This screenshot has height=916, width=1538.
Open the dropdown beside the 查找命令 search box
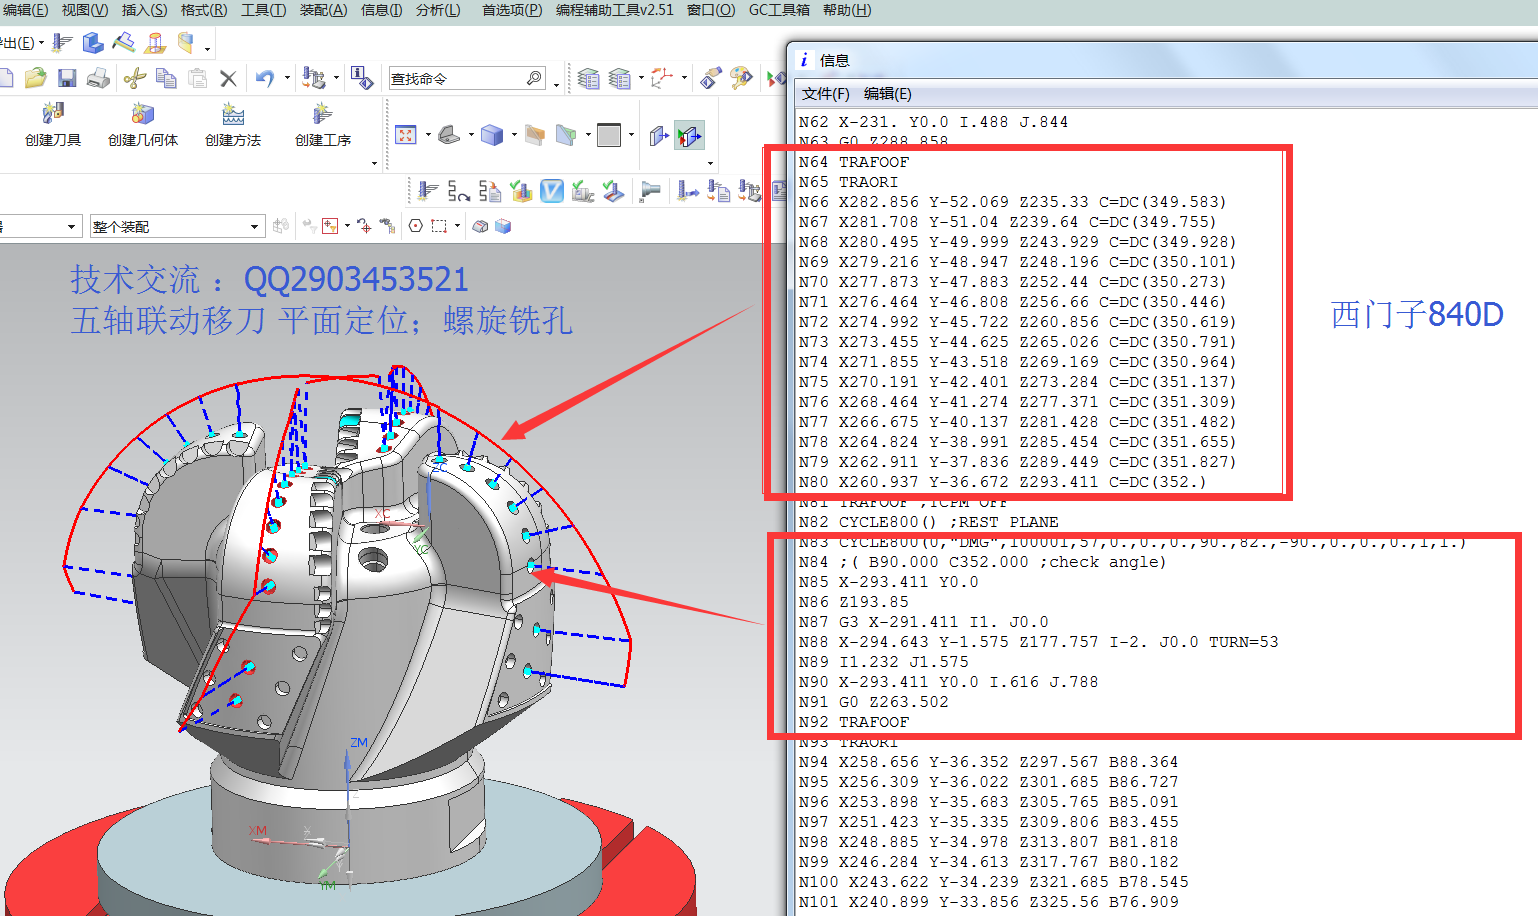pos(557,84)
